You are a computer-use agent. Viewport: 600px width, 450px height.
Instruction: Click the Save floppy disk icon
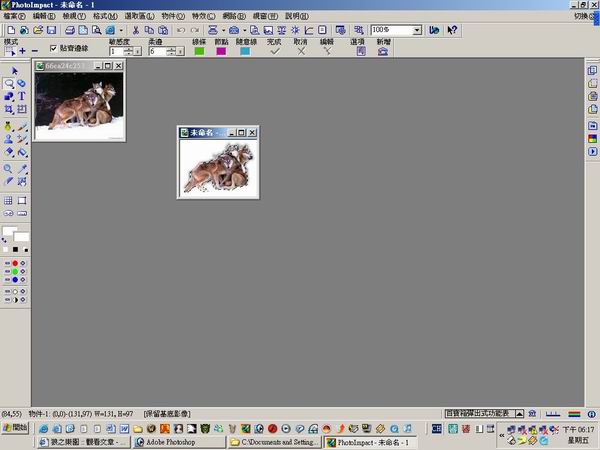pos(51,30)
